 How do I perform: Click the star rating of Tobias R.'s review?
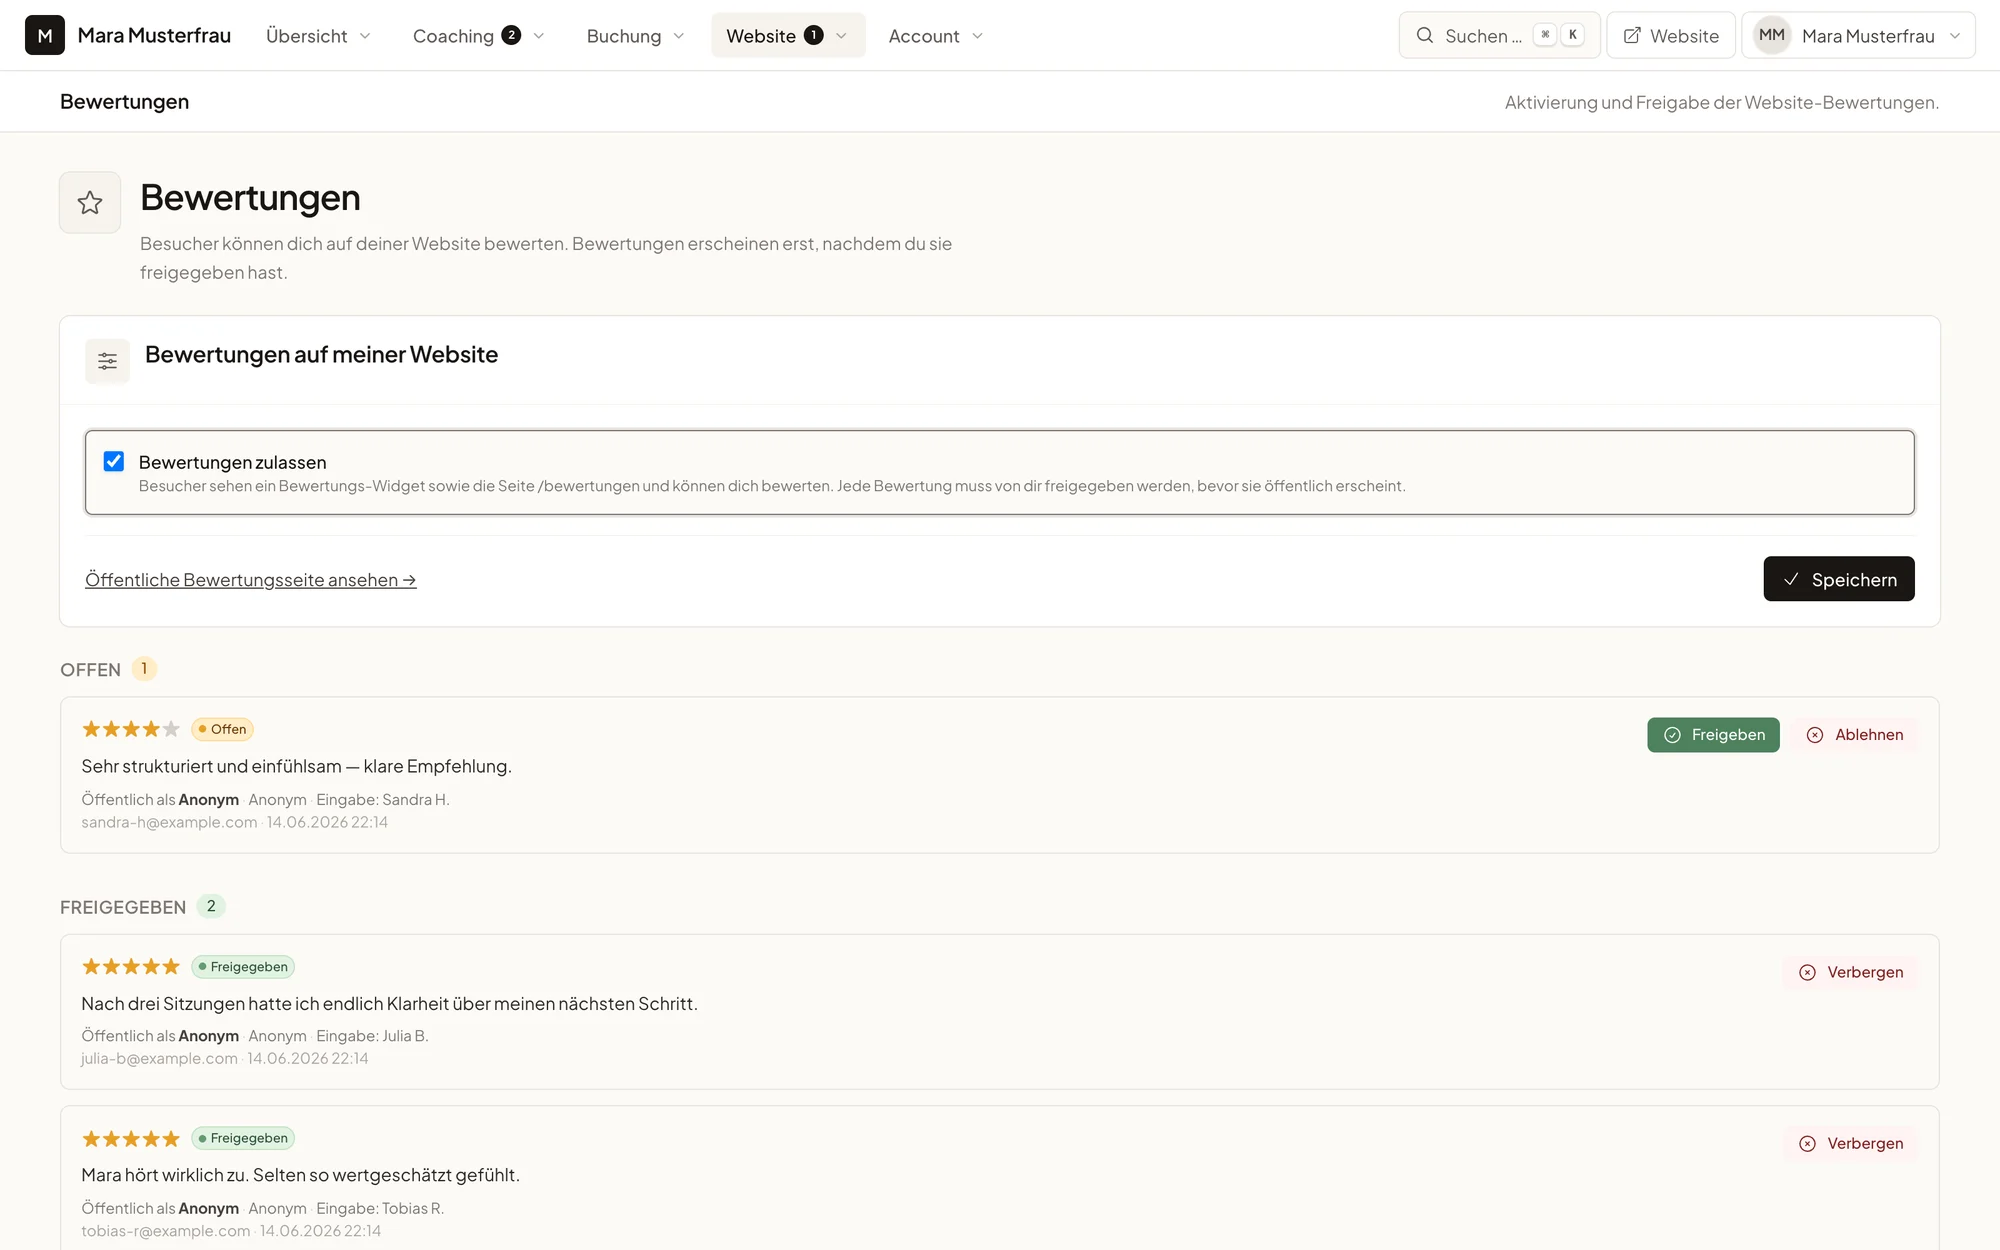point(131,1138)
